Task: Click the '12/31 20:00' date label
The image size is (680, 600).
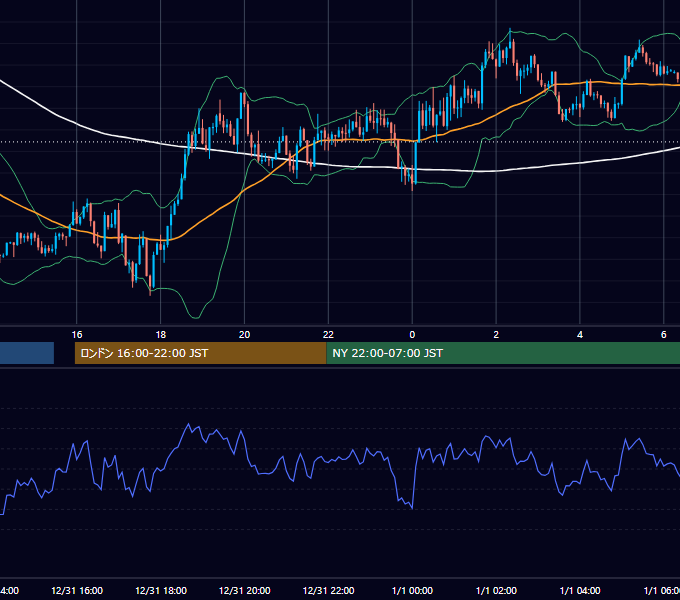Action: (245, 590)
